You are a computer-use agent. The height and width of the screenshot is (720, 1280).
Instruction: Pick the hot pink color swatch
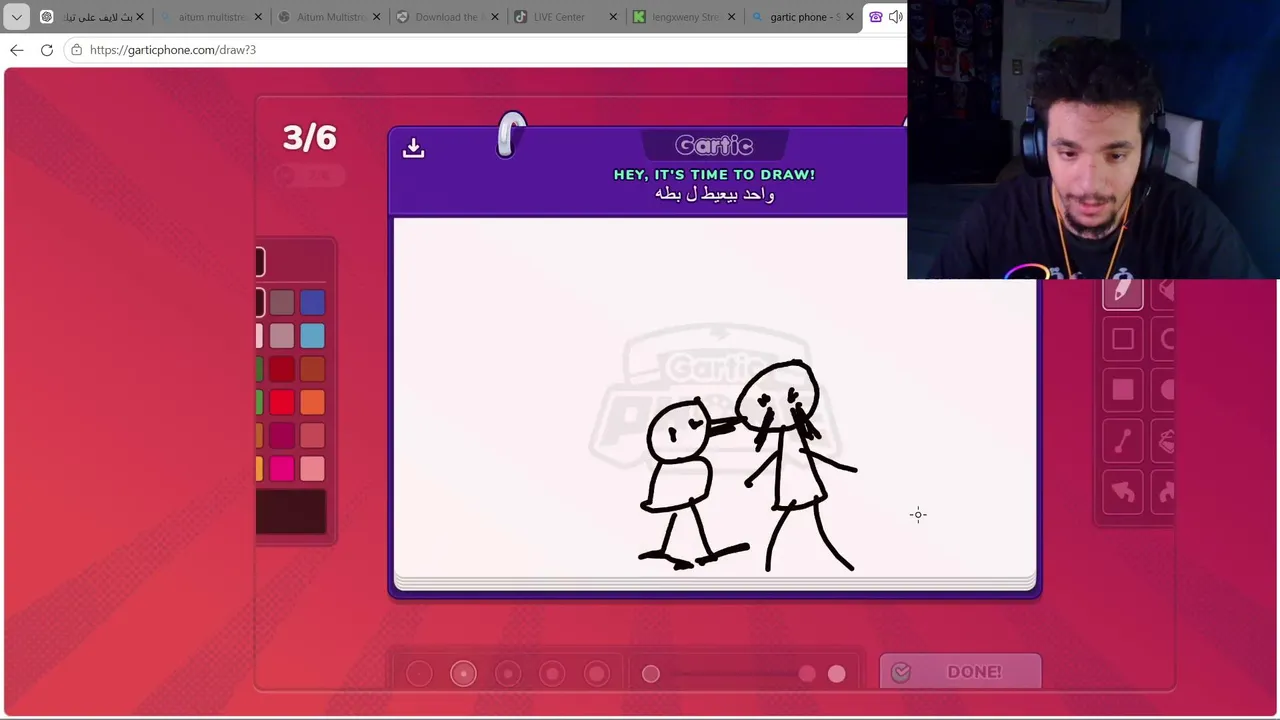[x=282, y=468]
